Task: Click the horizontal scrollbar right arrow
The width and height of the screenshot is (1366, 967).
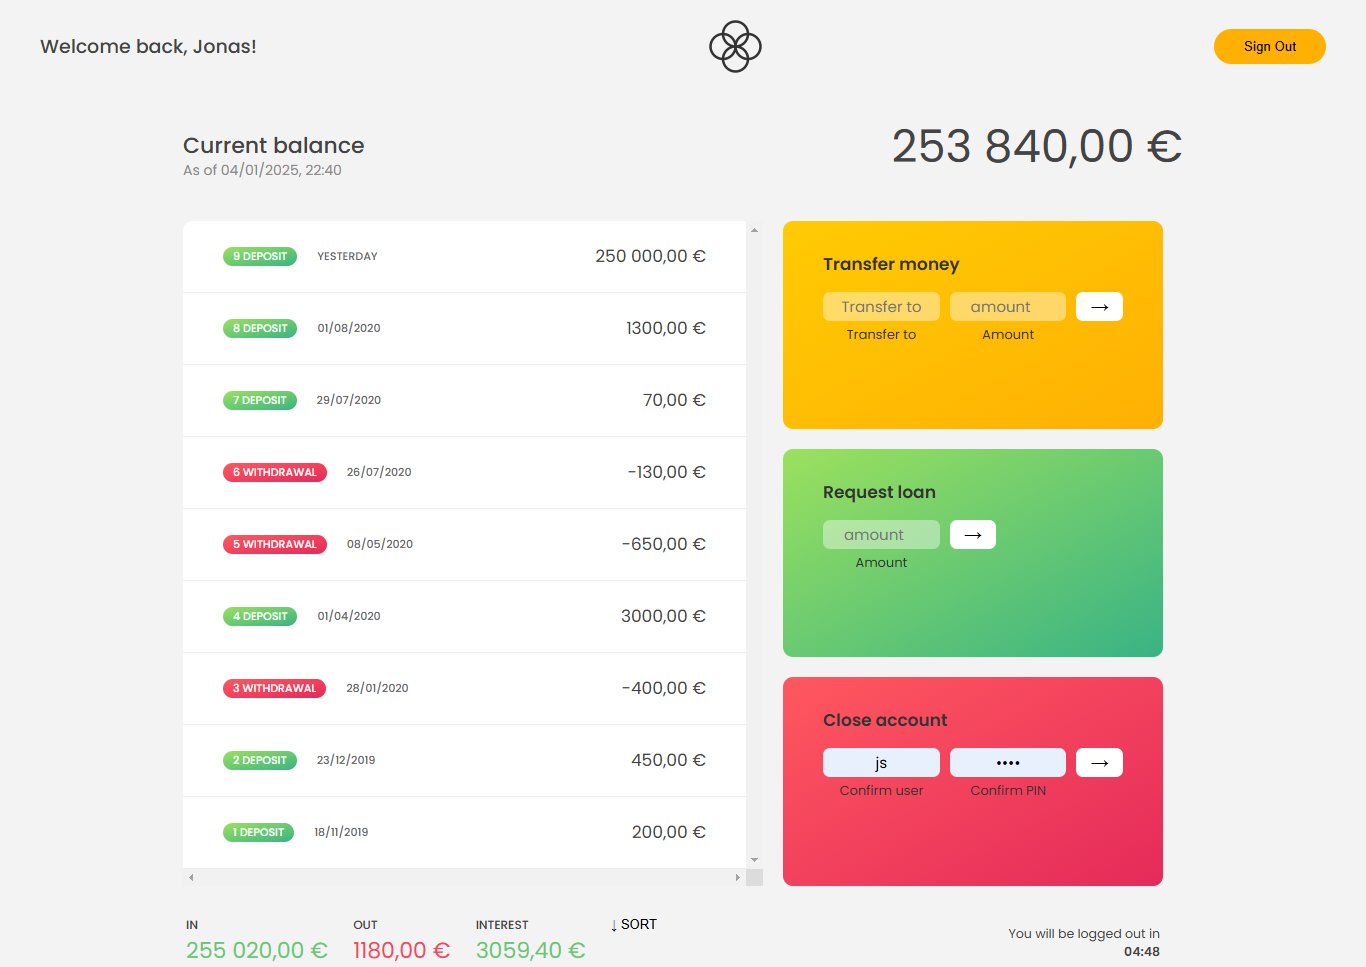Action: click(x=738, y=877)
